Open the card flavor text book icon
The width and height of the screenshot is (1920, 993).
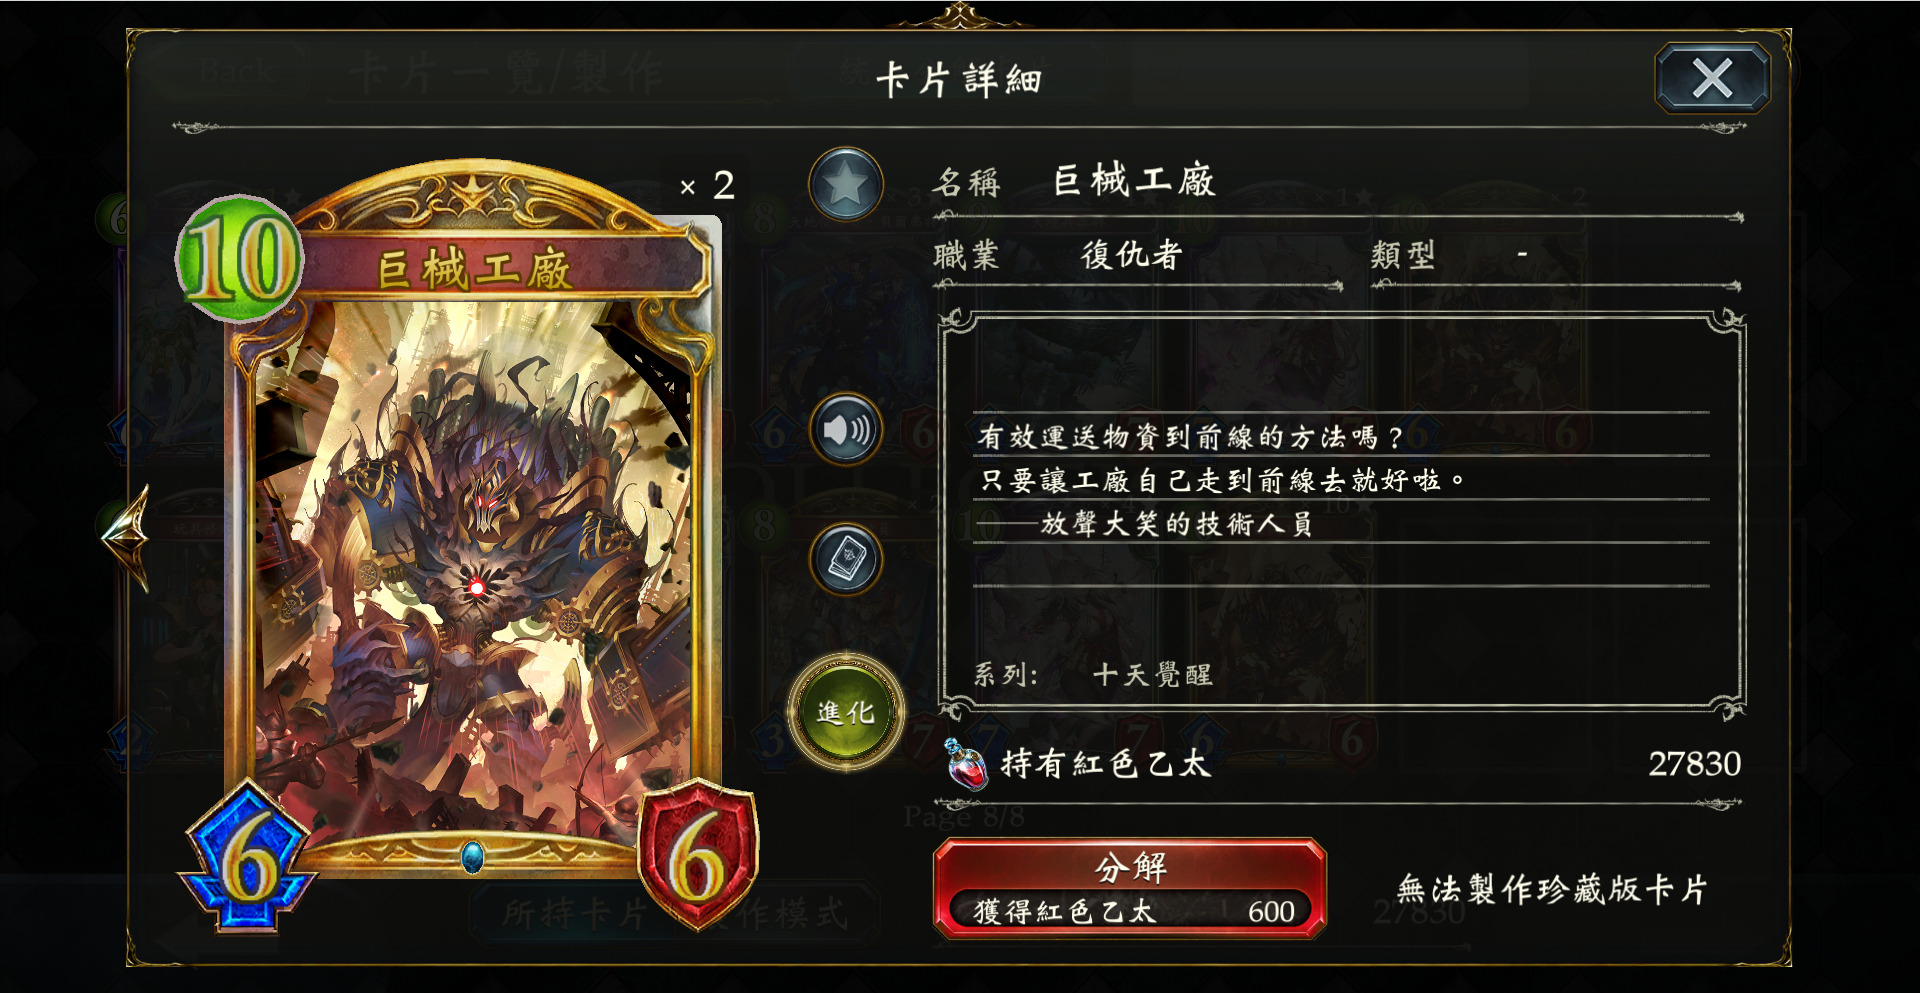[x=846, y=558]
